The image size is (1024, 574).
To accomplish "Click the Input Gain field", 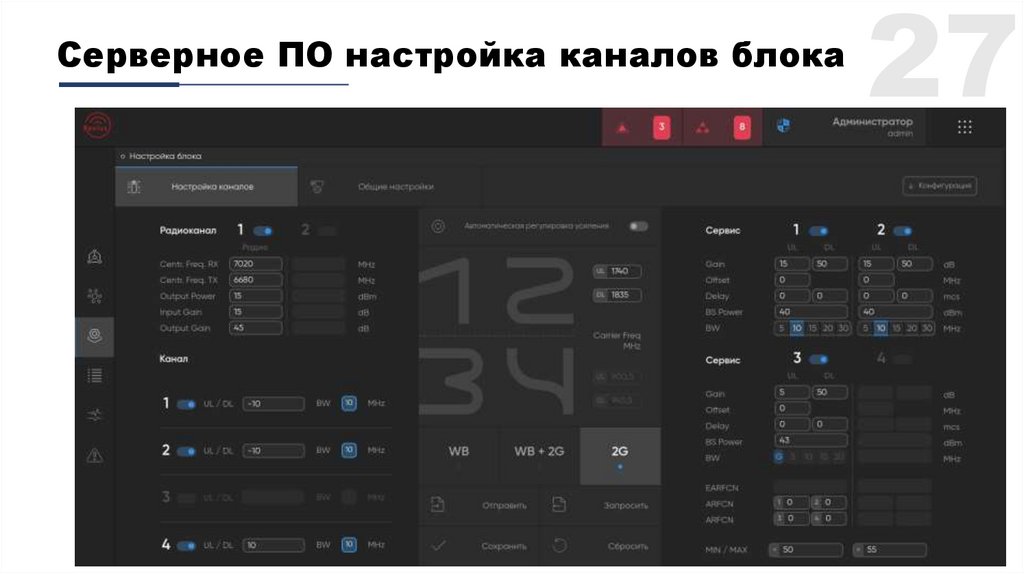I will 256,312.
